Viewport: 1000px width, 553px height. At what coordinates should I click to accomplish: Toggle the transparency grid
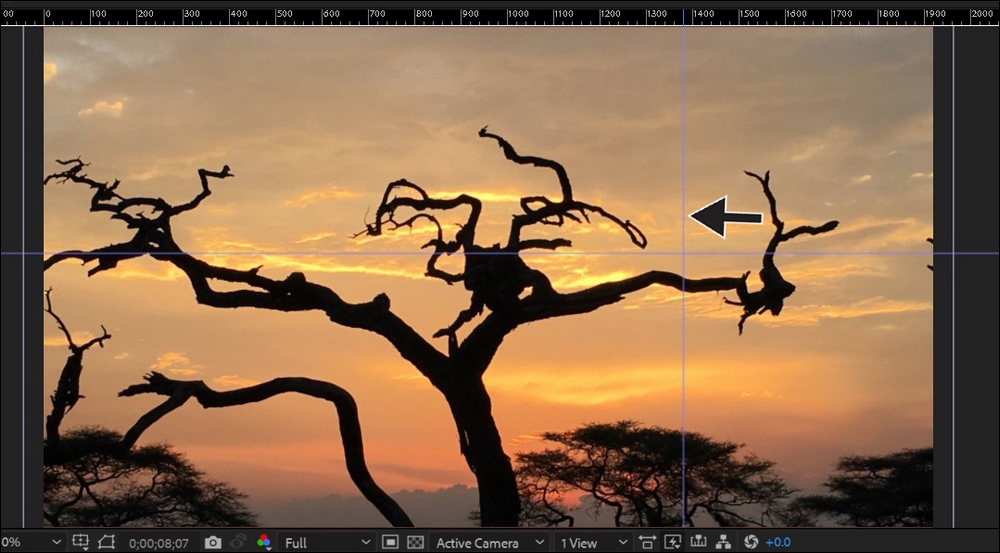coord(415,542)
